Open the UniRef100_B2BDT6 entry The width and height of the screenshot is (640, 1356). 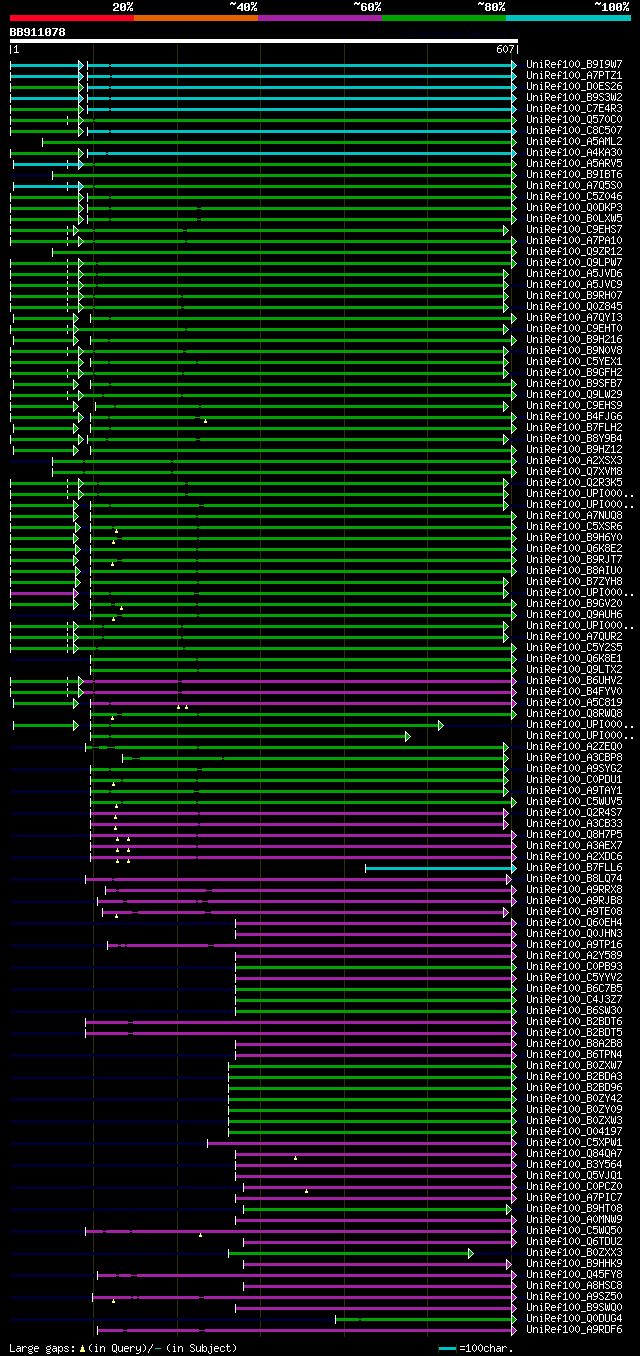pos(574,1021)
